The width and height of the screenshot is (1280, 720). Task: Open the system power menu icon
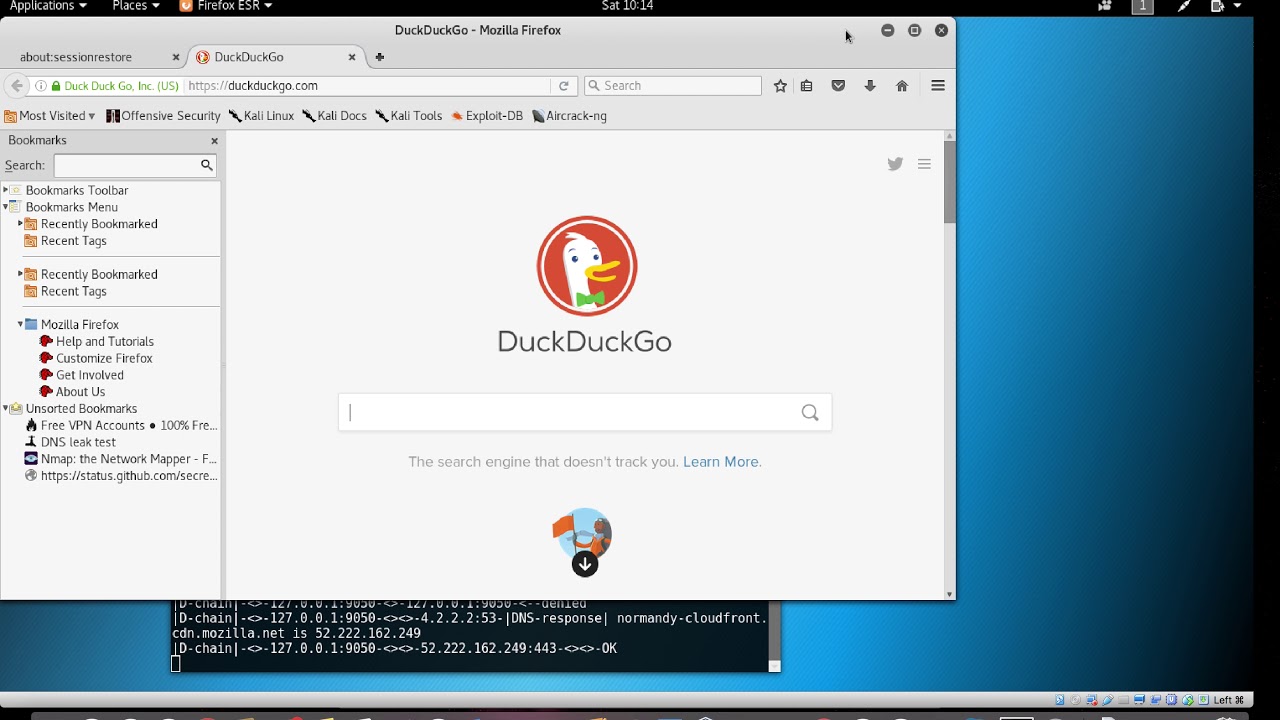point(1225,6)
